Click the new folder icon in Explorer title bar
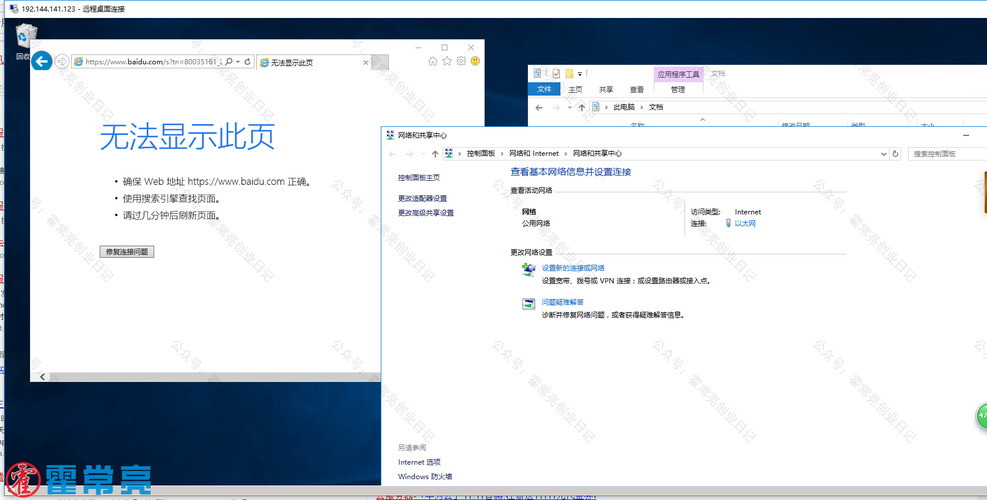Viewport: 987px width, 500px height. [x=568, y=73]
